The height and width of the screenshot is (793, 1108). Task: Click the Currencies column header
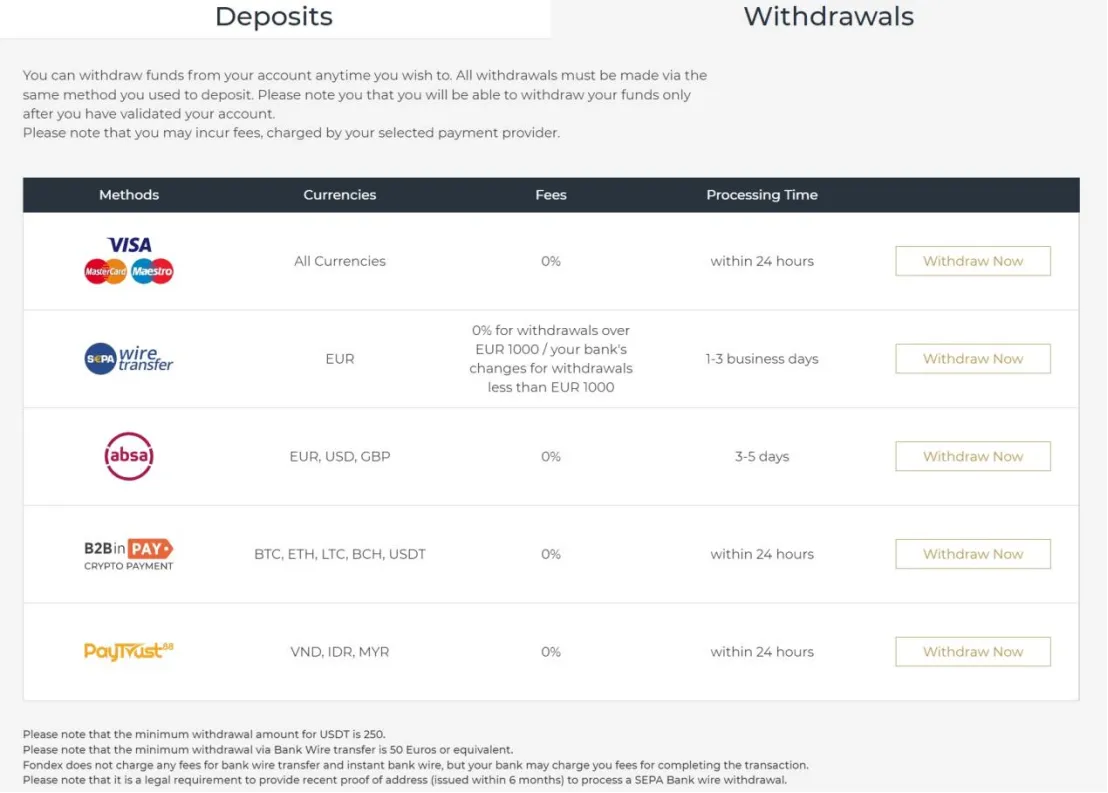(x=340, y=194)
